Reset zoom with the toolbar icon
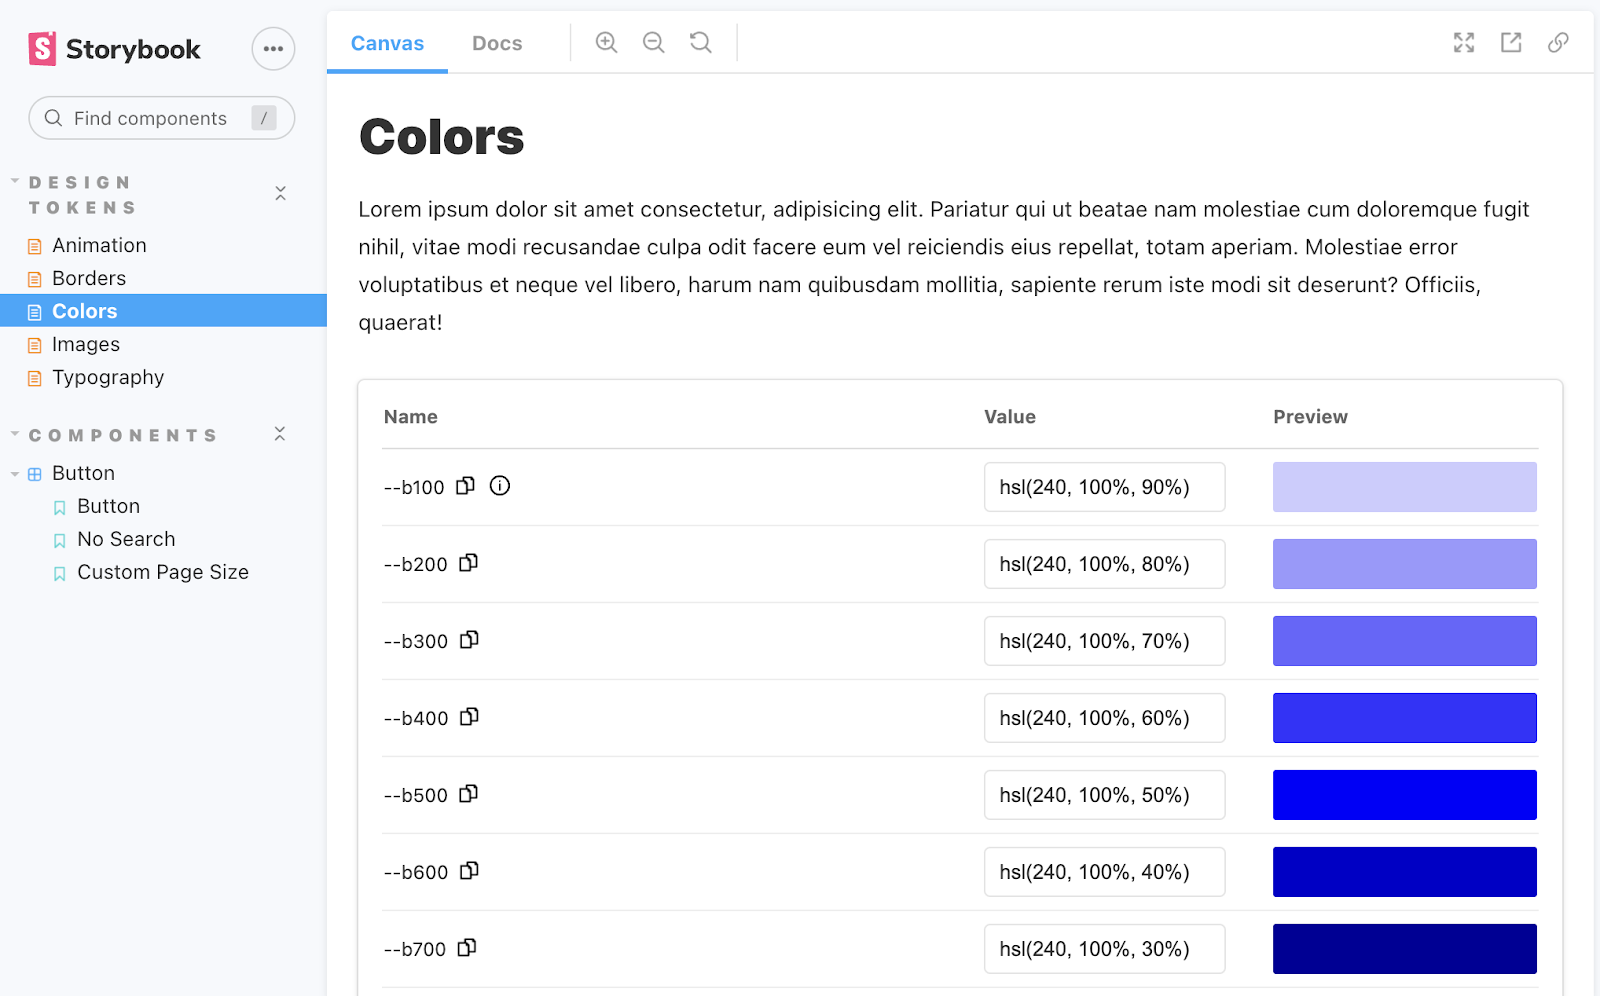 click(x=701, y=42)
